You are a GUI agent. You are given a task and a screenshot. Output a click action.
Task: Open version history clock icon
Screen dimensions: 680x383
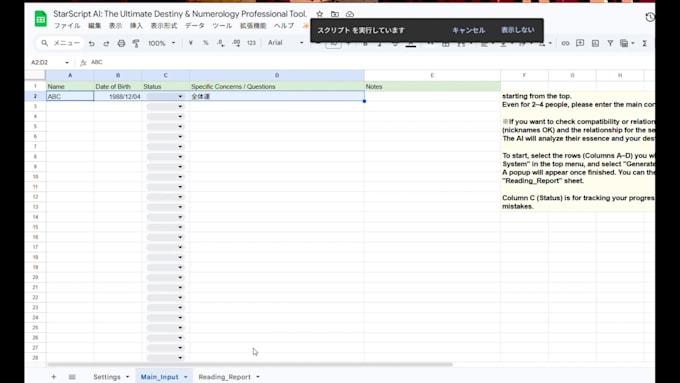[650, 17]
